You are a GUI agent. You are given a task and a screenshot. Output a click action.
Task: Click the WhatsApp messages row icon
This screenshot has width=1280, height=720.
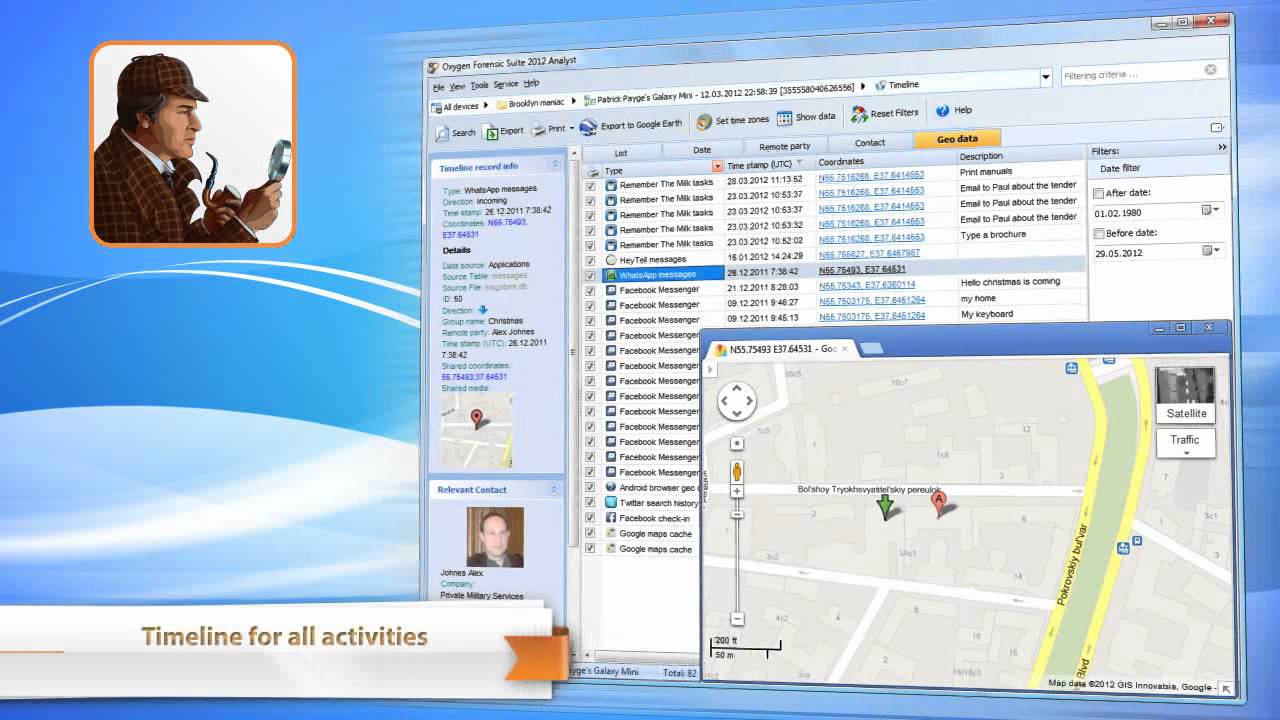pyautogui.click(x=611, y=275)
